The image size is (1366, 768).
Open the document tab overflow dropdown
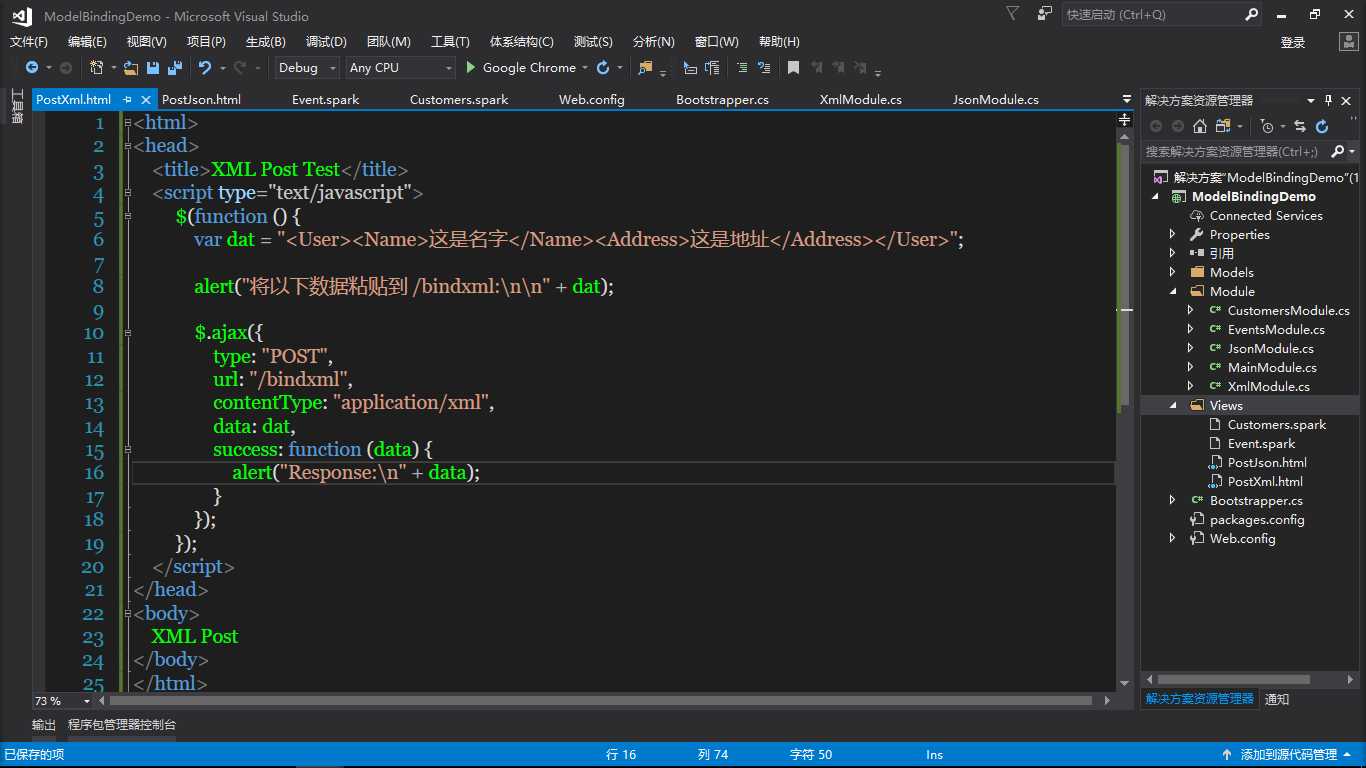1127,100
